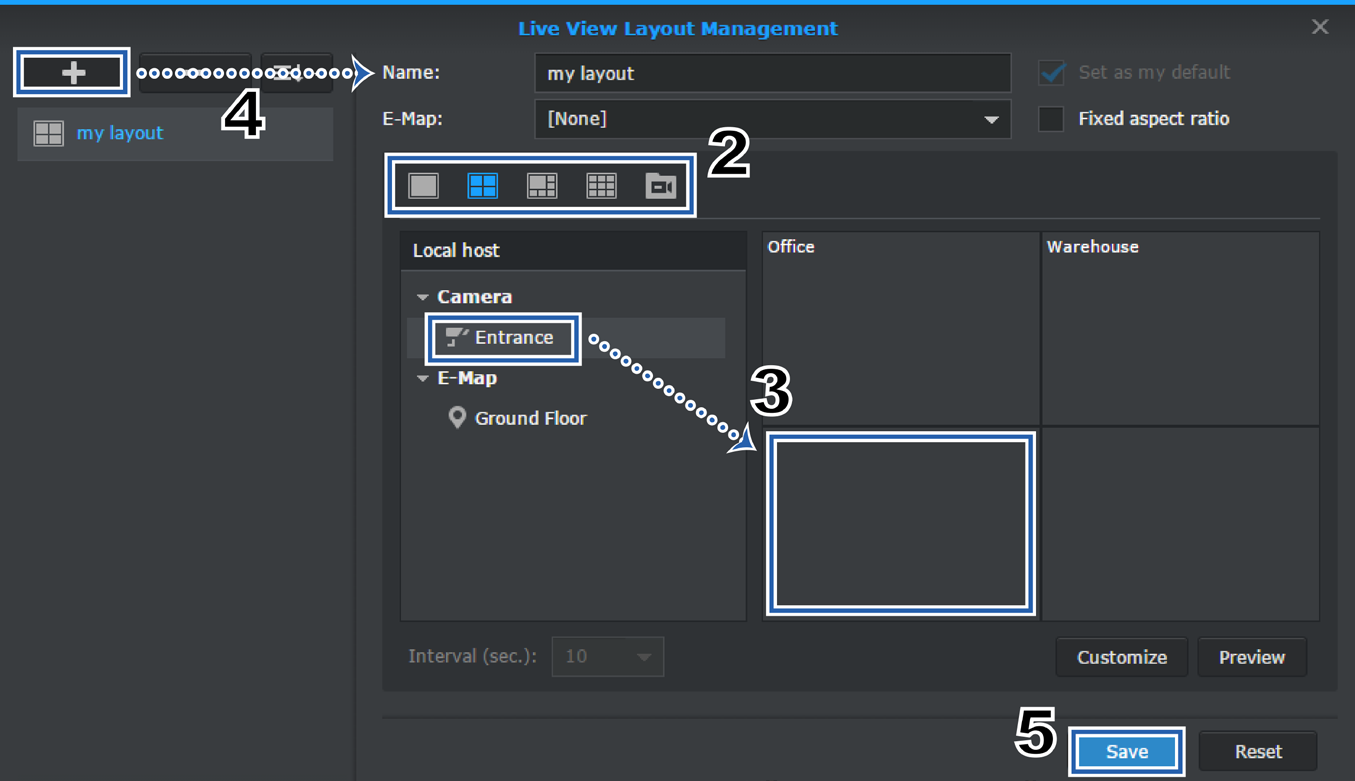Viewport: 1355px width, 781px height.
Task: Choose the one-large-plus-small-channels layout icon
Action: tap(542, 186)
